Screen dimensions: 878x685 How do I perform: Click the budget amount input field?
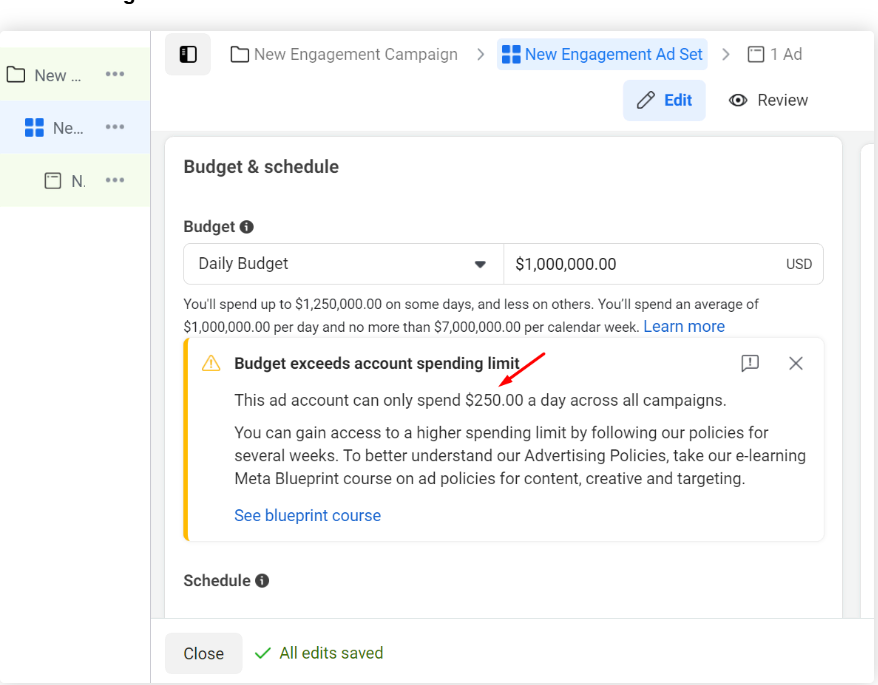(x=645, y=264)
